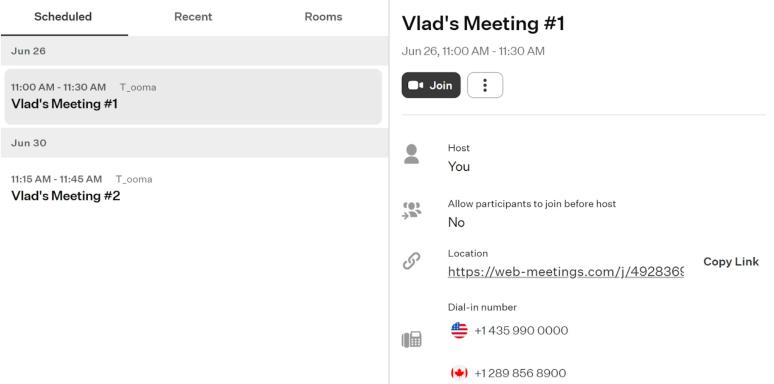Click the desk phone dial-in icon

point(411,340)
